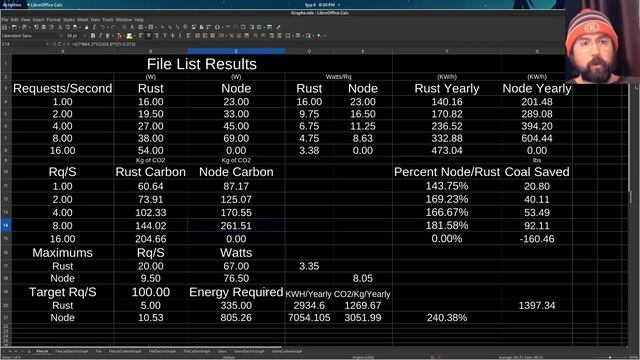Open the Sheet menu
640x360 pixels.
(x=82, y=20)
